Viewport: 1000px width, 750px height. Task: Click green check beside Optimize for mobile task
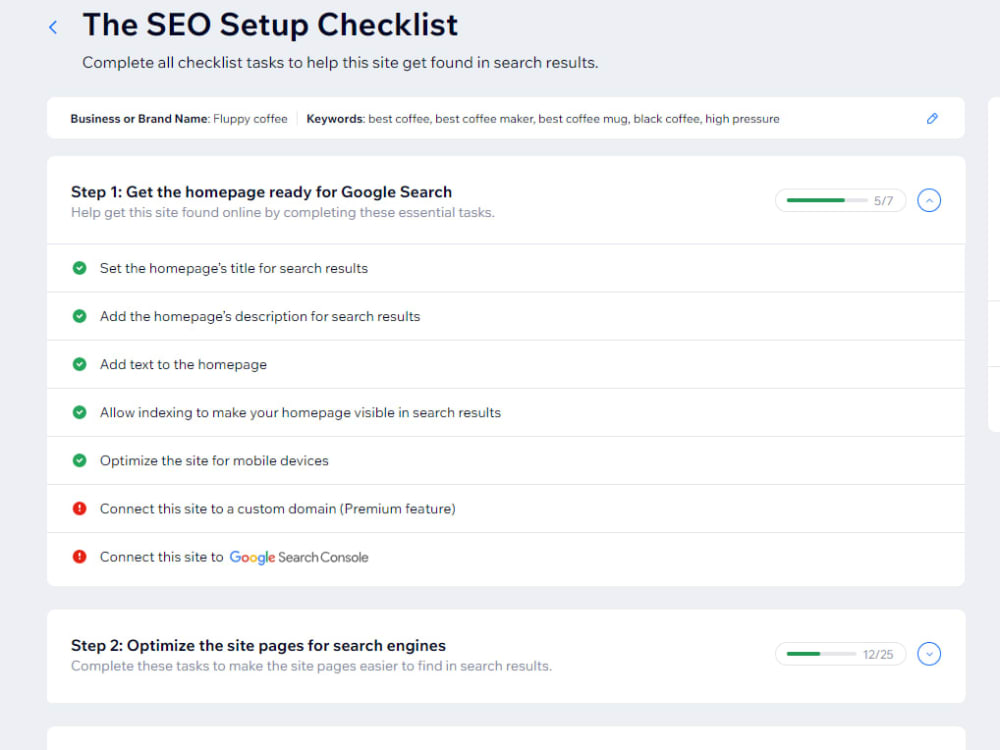pyautogui.click(x=80, y=460)
